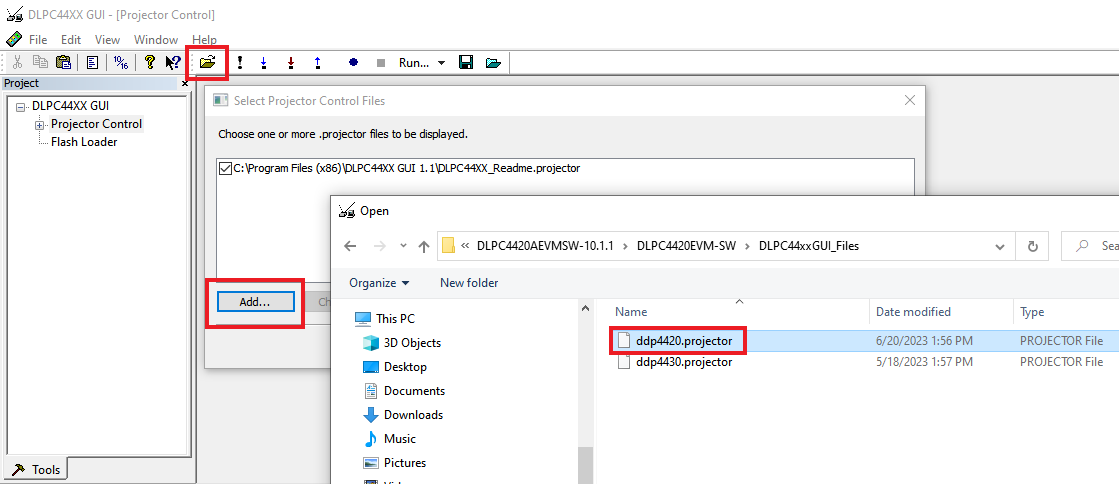Click the black exclamation mark toolbar icon
The height and width of the screenshot is (484, 1119).
point(240,63)
